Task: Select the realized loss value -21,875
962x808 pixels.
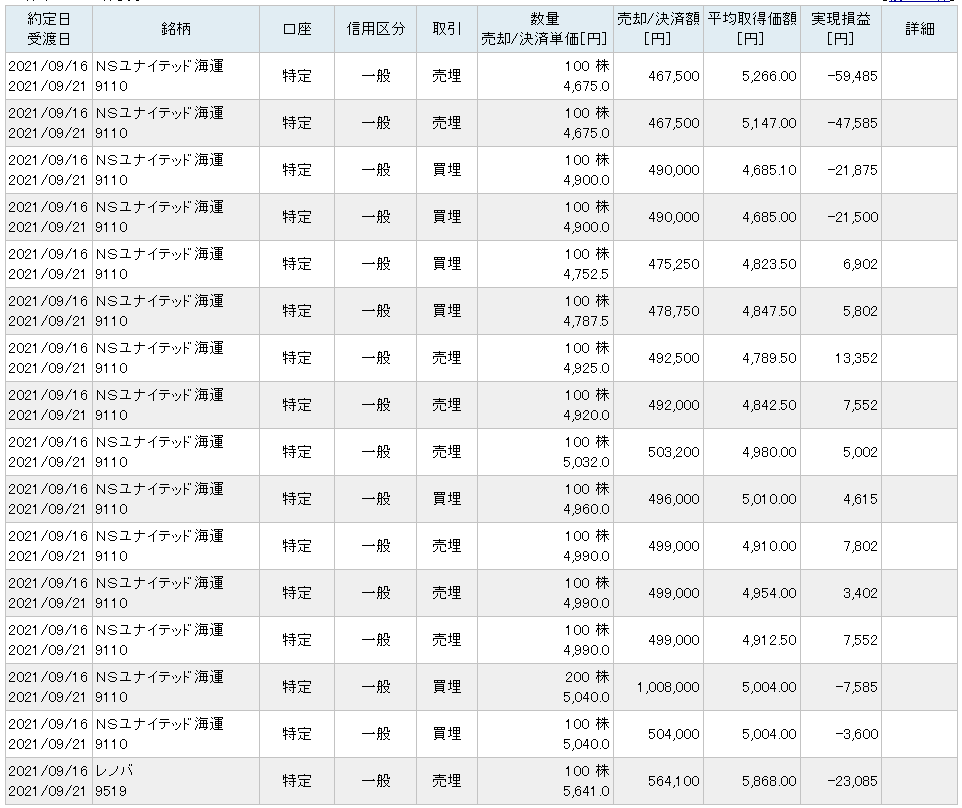Action: (x=852, y=170)
